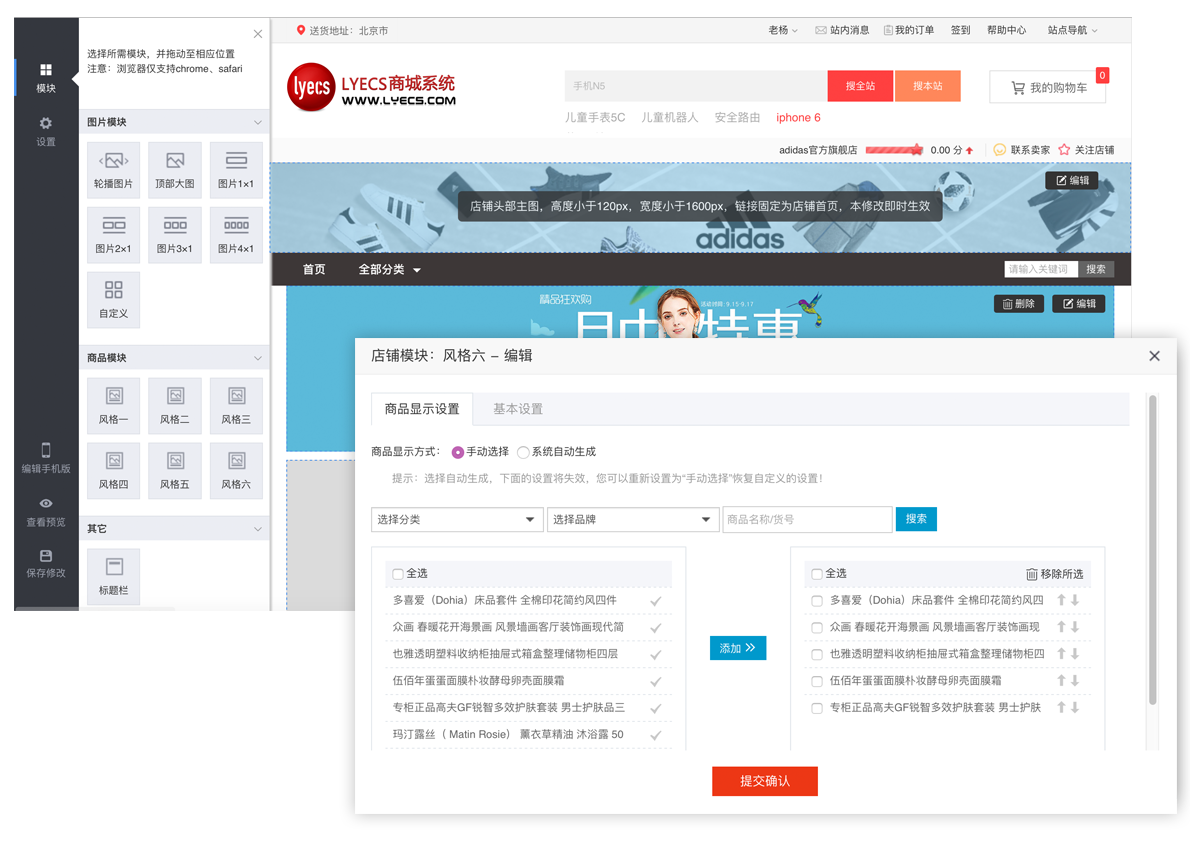
Task: Check selected item 多喜爱 (Dohia) 床品套件
Action: (x=817, y=601)
